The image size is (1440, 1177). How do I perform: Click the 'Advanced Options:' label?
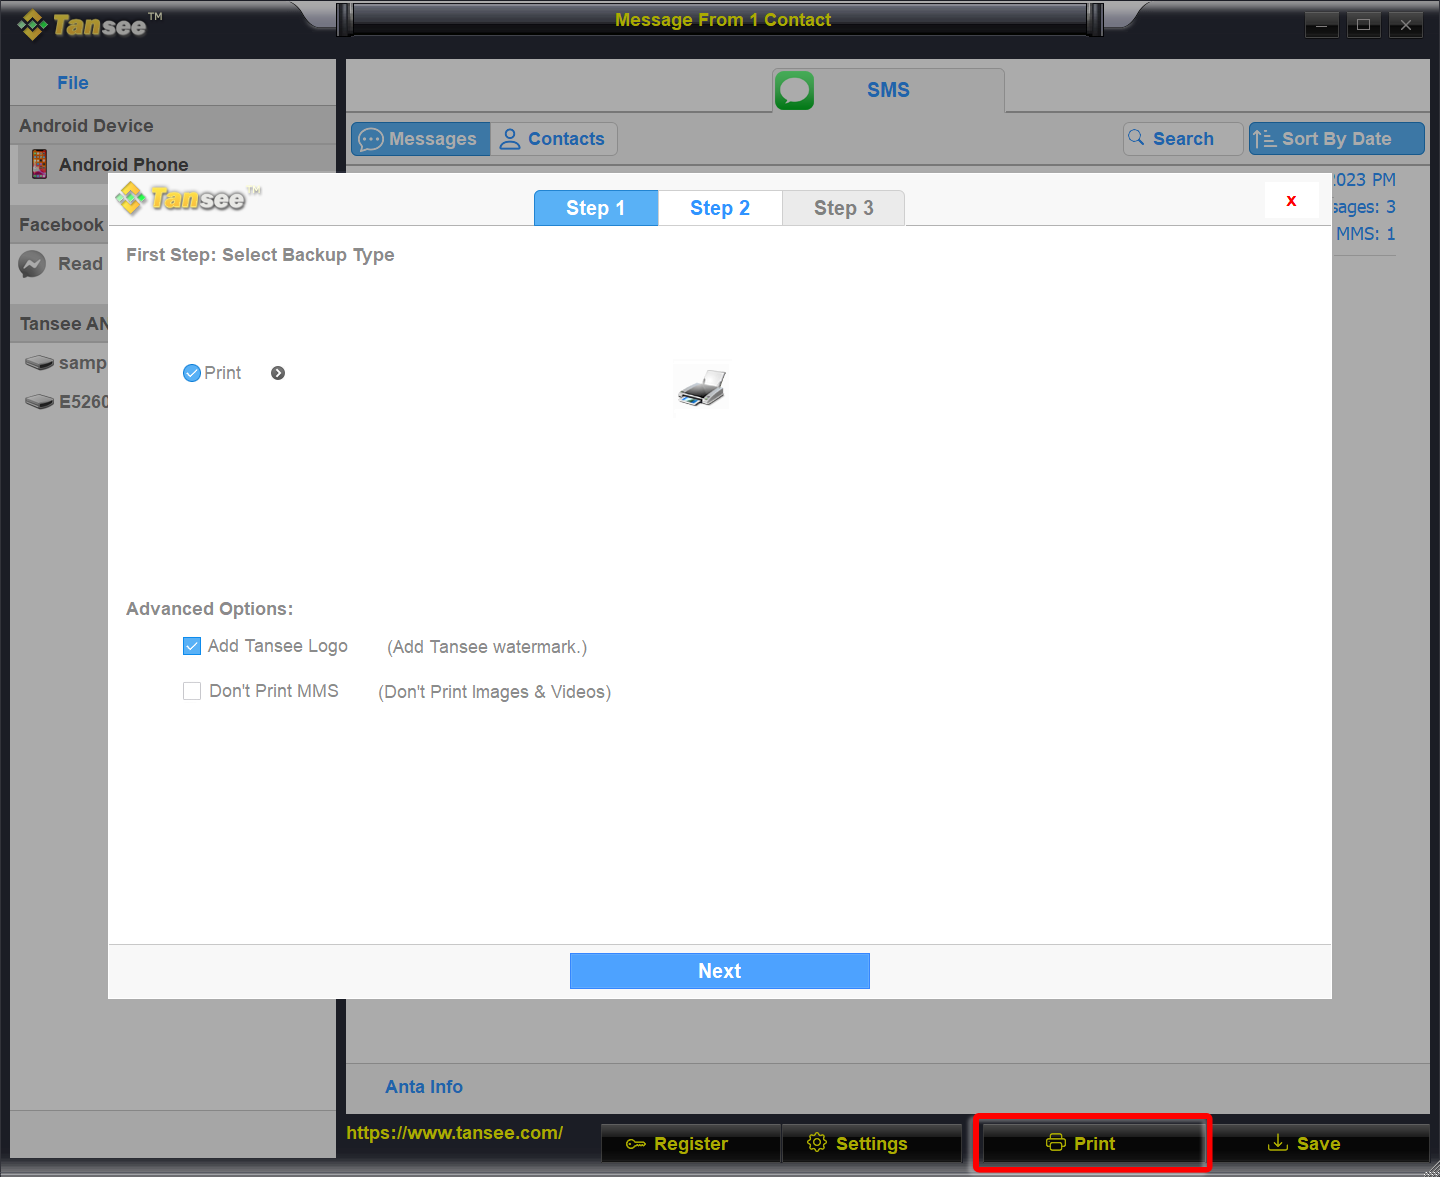coord(210,609)
